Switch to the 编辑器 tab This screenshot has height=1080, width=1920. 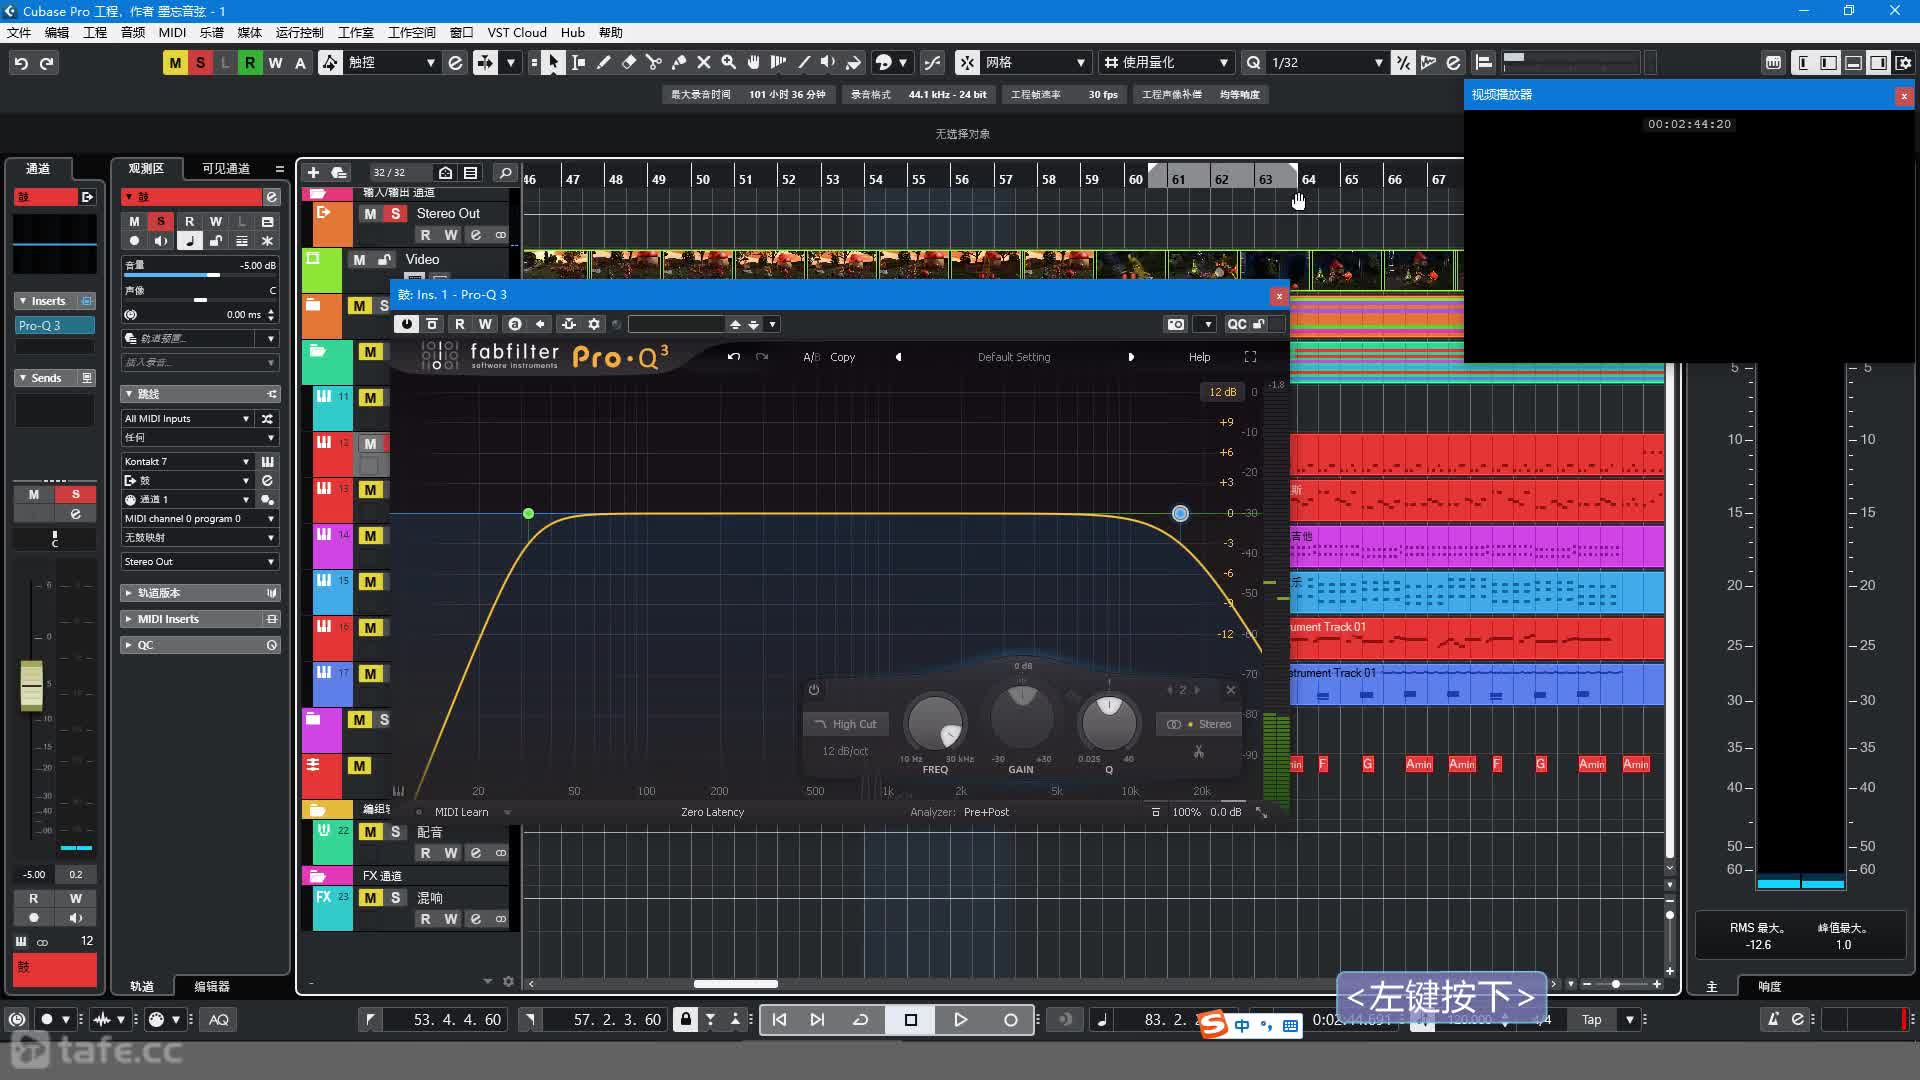pos(212,986)
